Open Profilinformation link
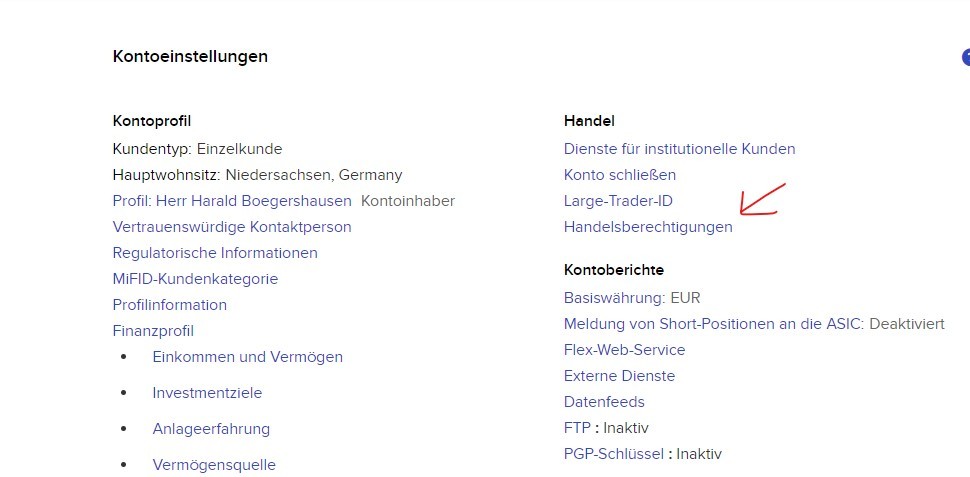Viewport: 970px width, 477px height. pyautogui.click(x=170, y=305)
